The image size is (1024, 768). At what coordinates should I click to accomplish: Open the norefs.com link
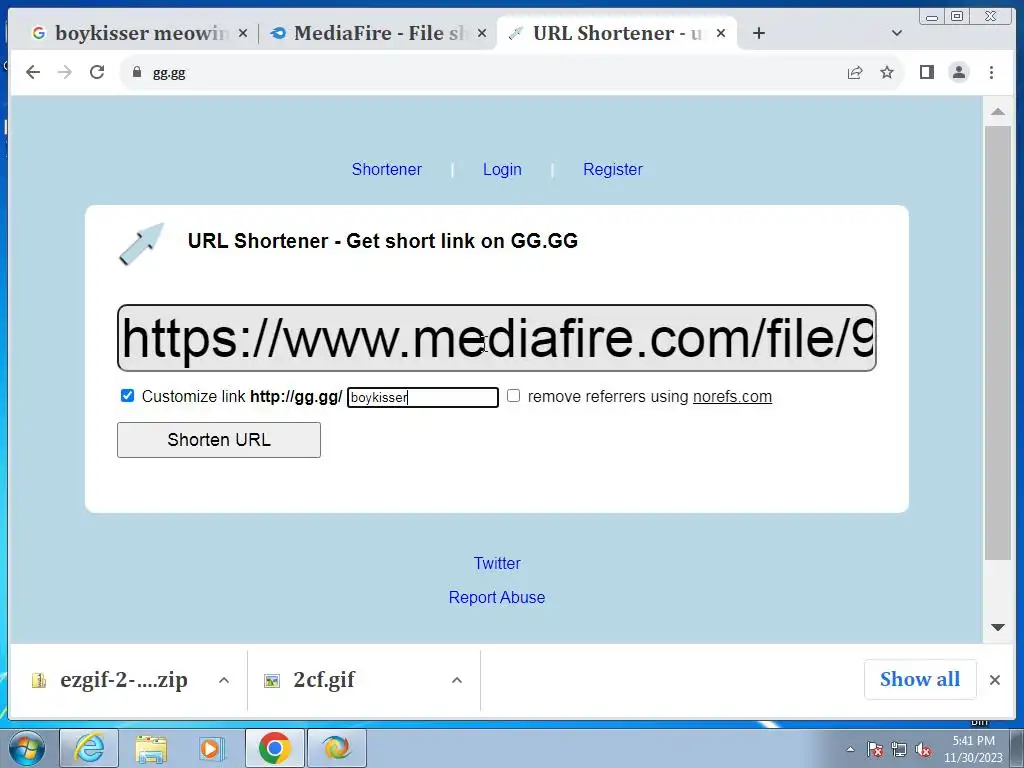(x=732, y=396)
